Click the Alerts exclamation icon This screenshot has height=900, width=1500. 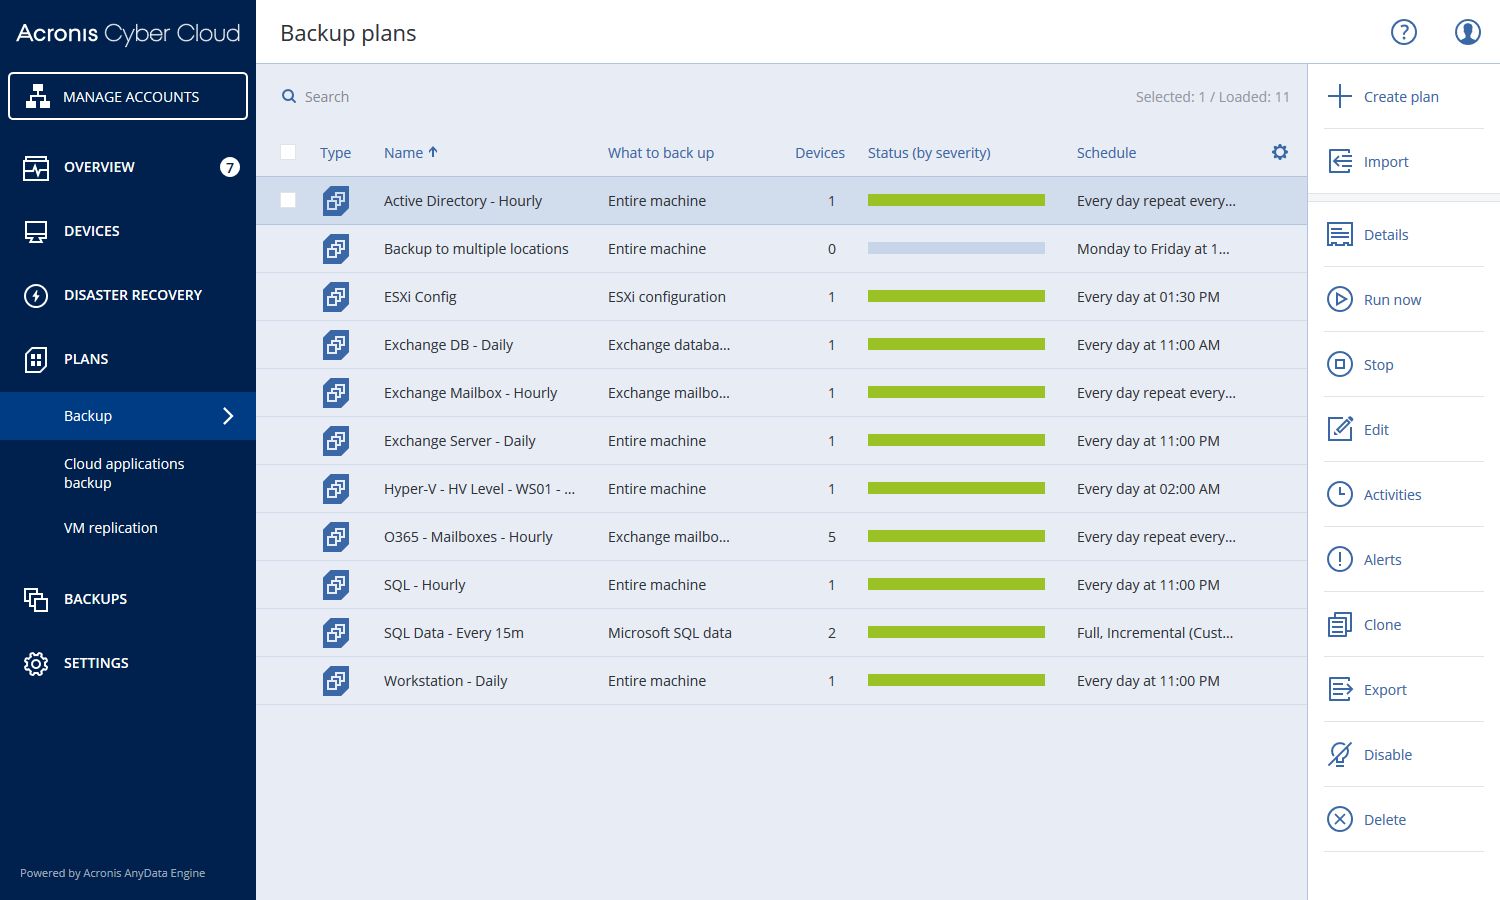[1339, 559]
